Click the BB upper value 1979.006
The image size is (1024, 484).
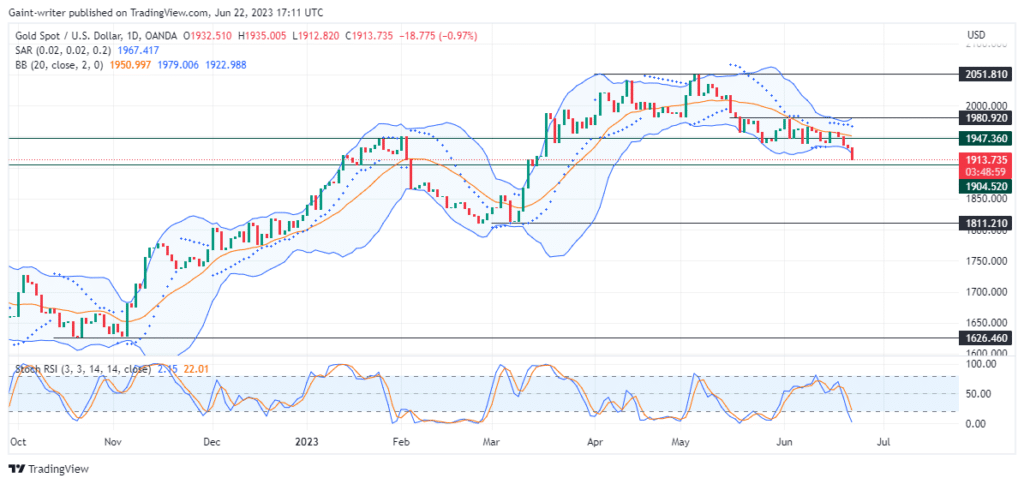(x=178, y=65)
